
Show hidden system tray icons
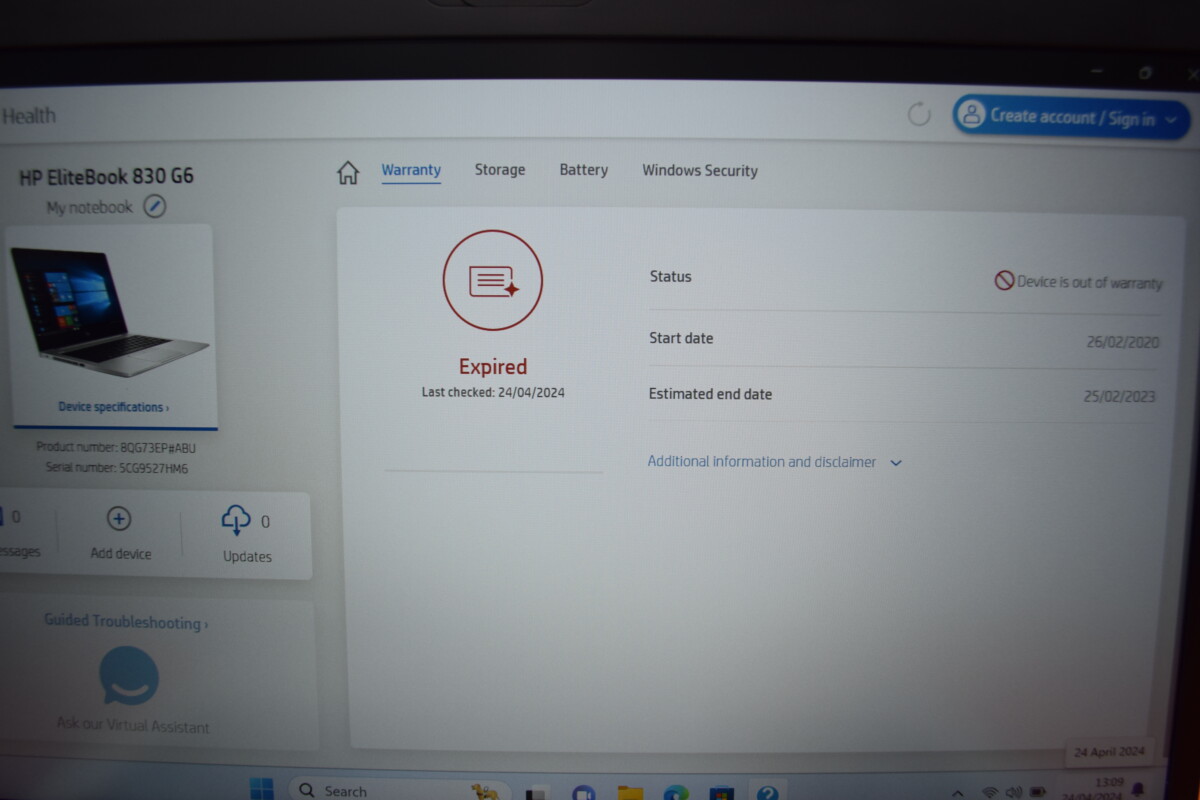pyautogui.click(x=959, y=793)
